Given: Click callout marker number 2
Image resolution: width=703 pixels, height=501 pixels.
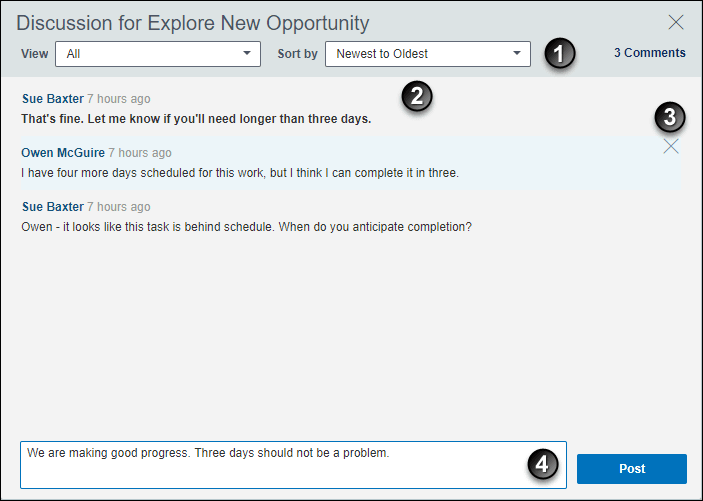Looking at the screenshot, I should (x=417, y=96).
